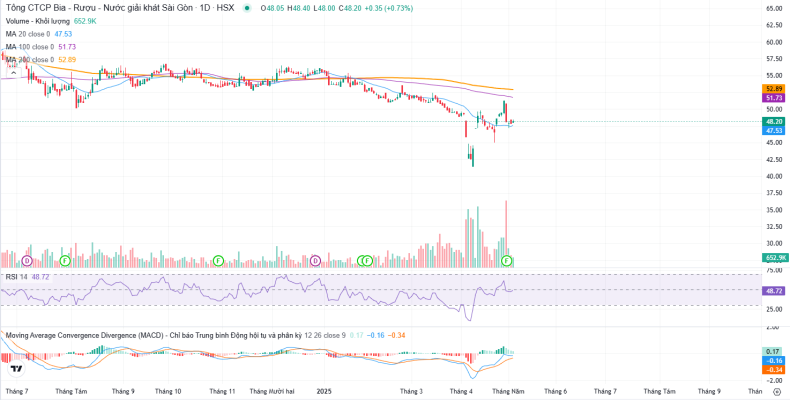Click Tháng Mười hai on the time axis
The height and width of the screenshot is (400, 790).
(272, 391)
